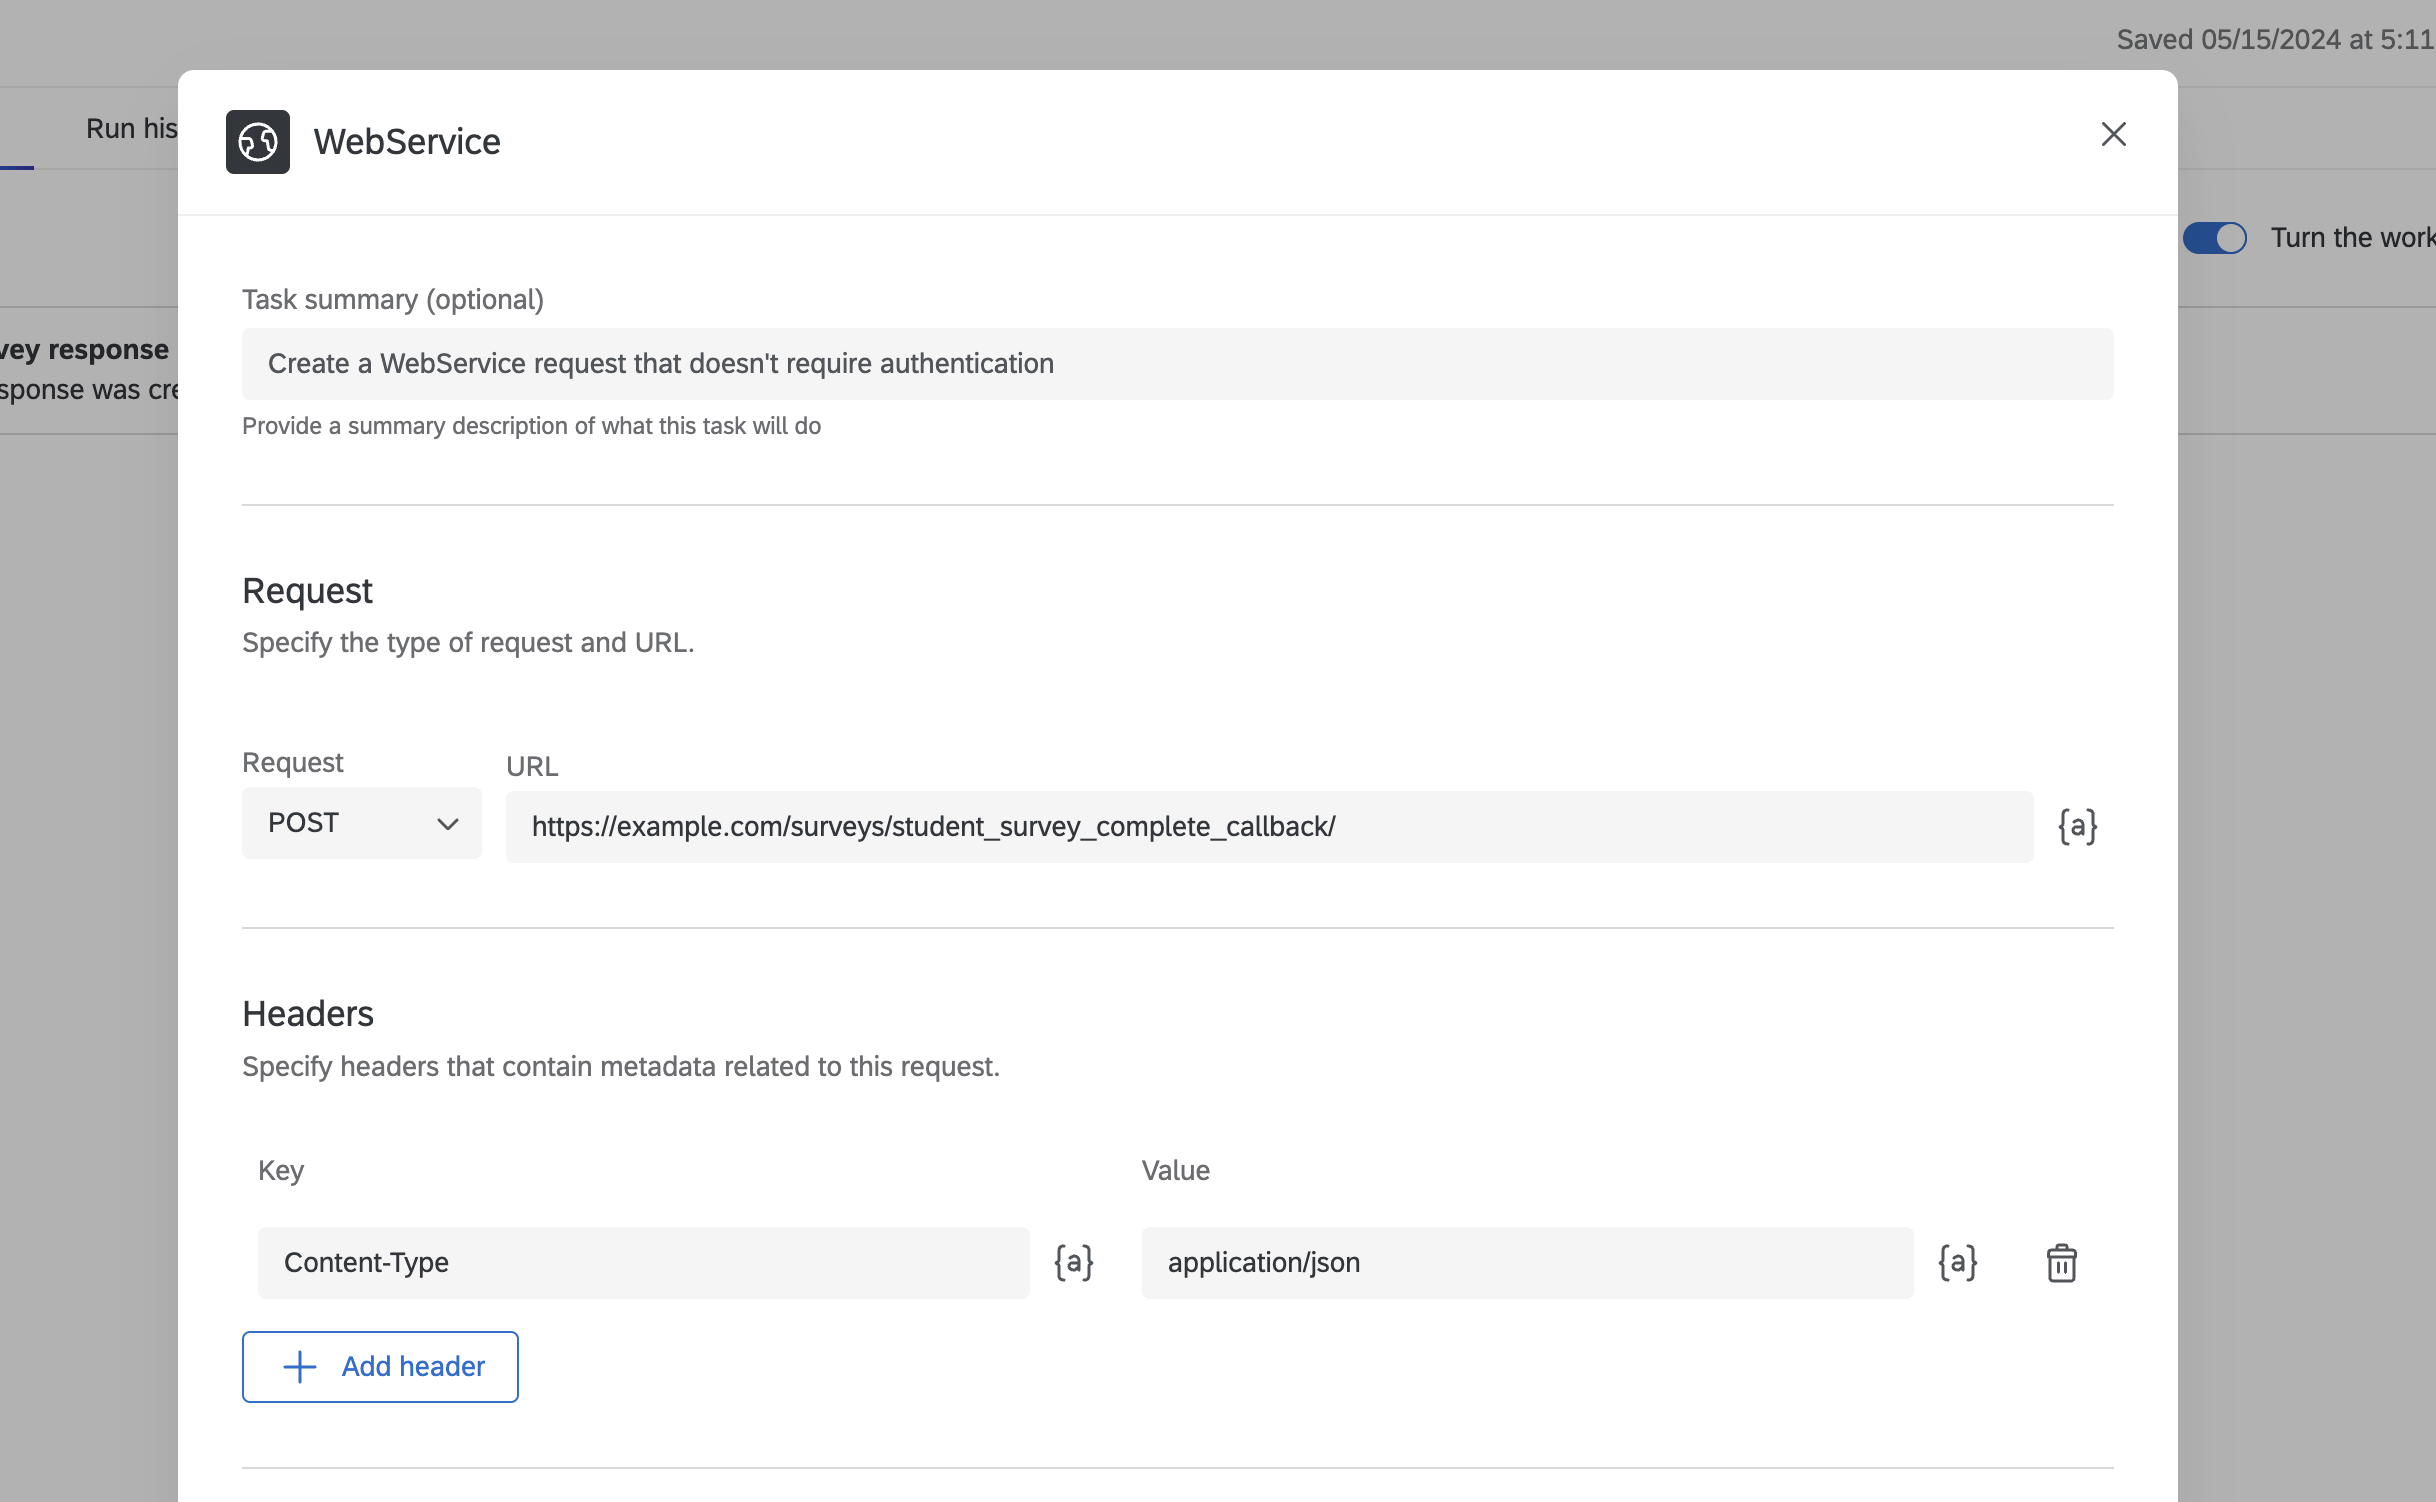
Task: Click the WebService dialog title
Action: coord(407,142)
